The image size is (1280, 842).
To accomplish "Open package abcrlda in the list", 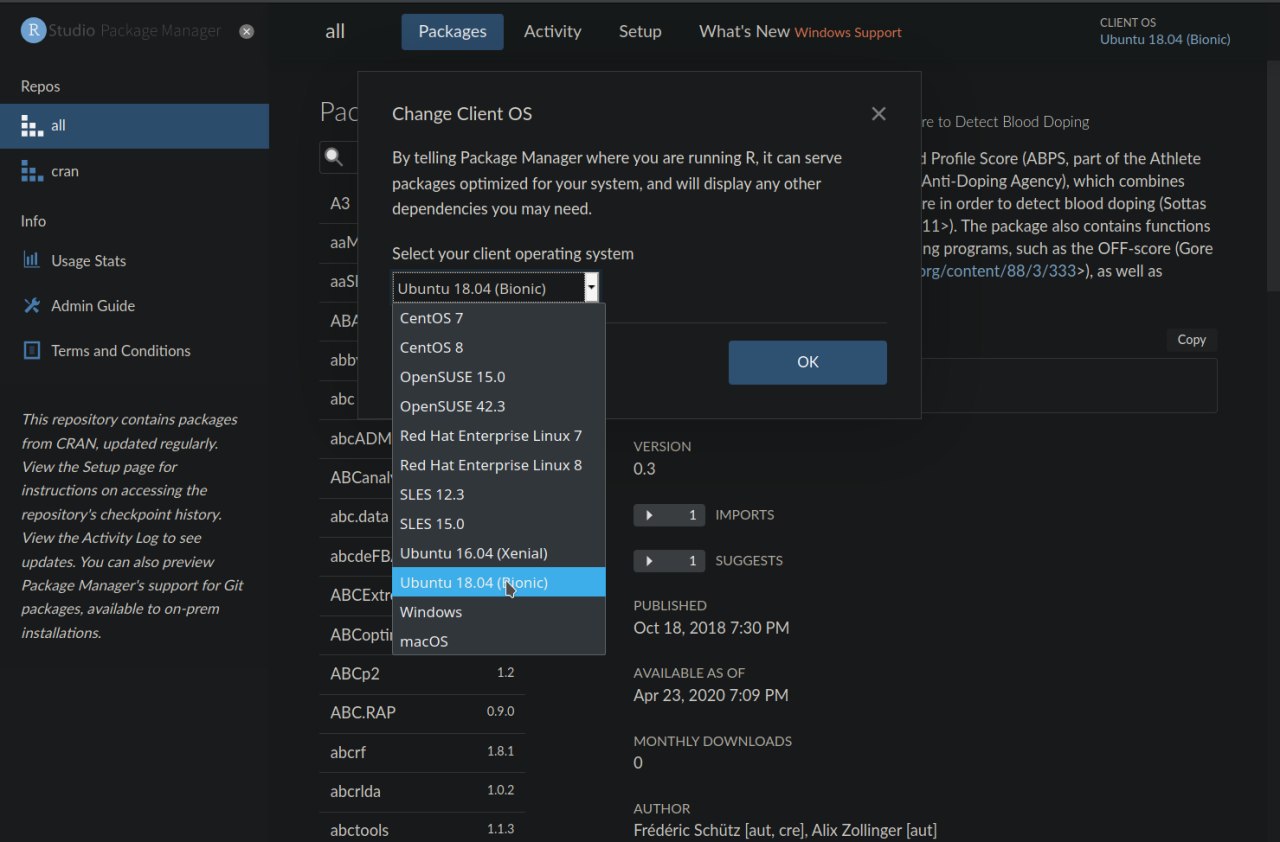I will (x=422, y=790).
